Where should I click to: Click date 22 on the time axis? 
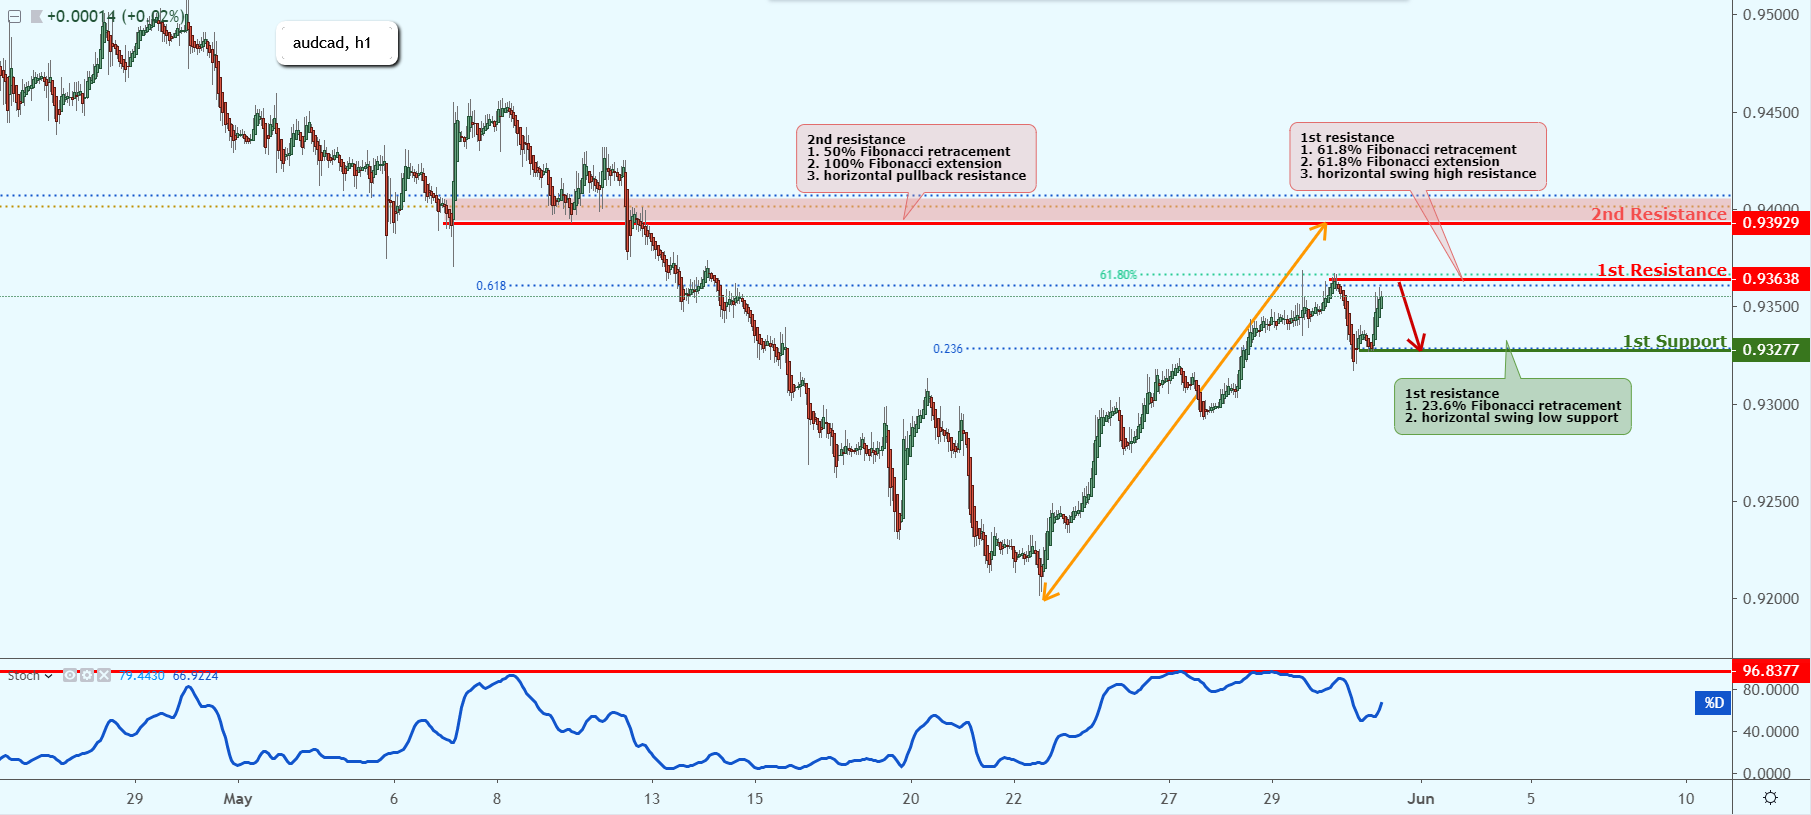coord(1014,799)
